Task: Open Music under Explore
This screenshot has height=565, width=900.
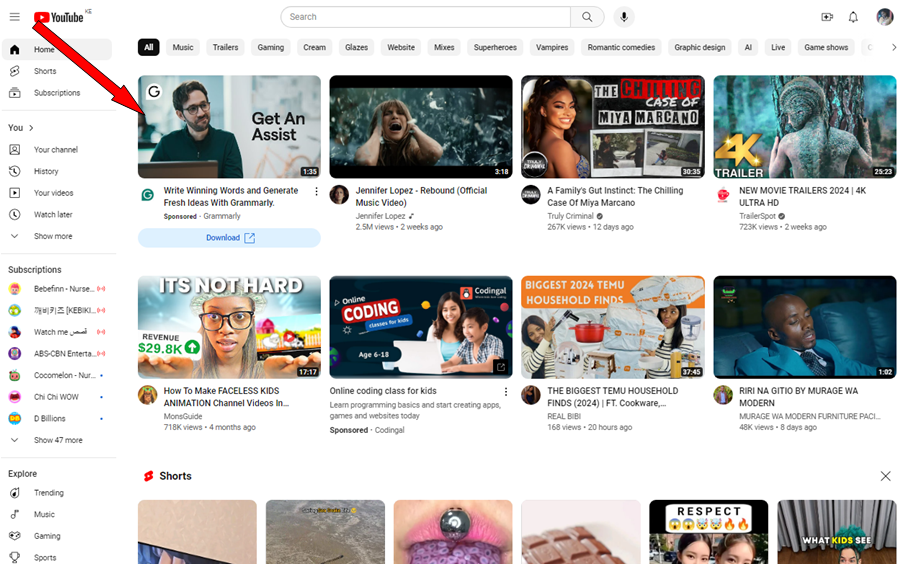Action: click(57, 514)
